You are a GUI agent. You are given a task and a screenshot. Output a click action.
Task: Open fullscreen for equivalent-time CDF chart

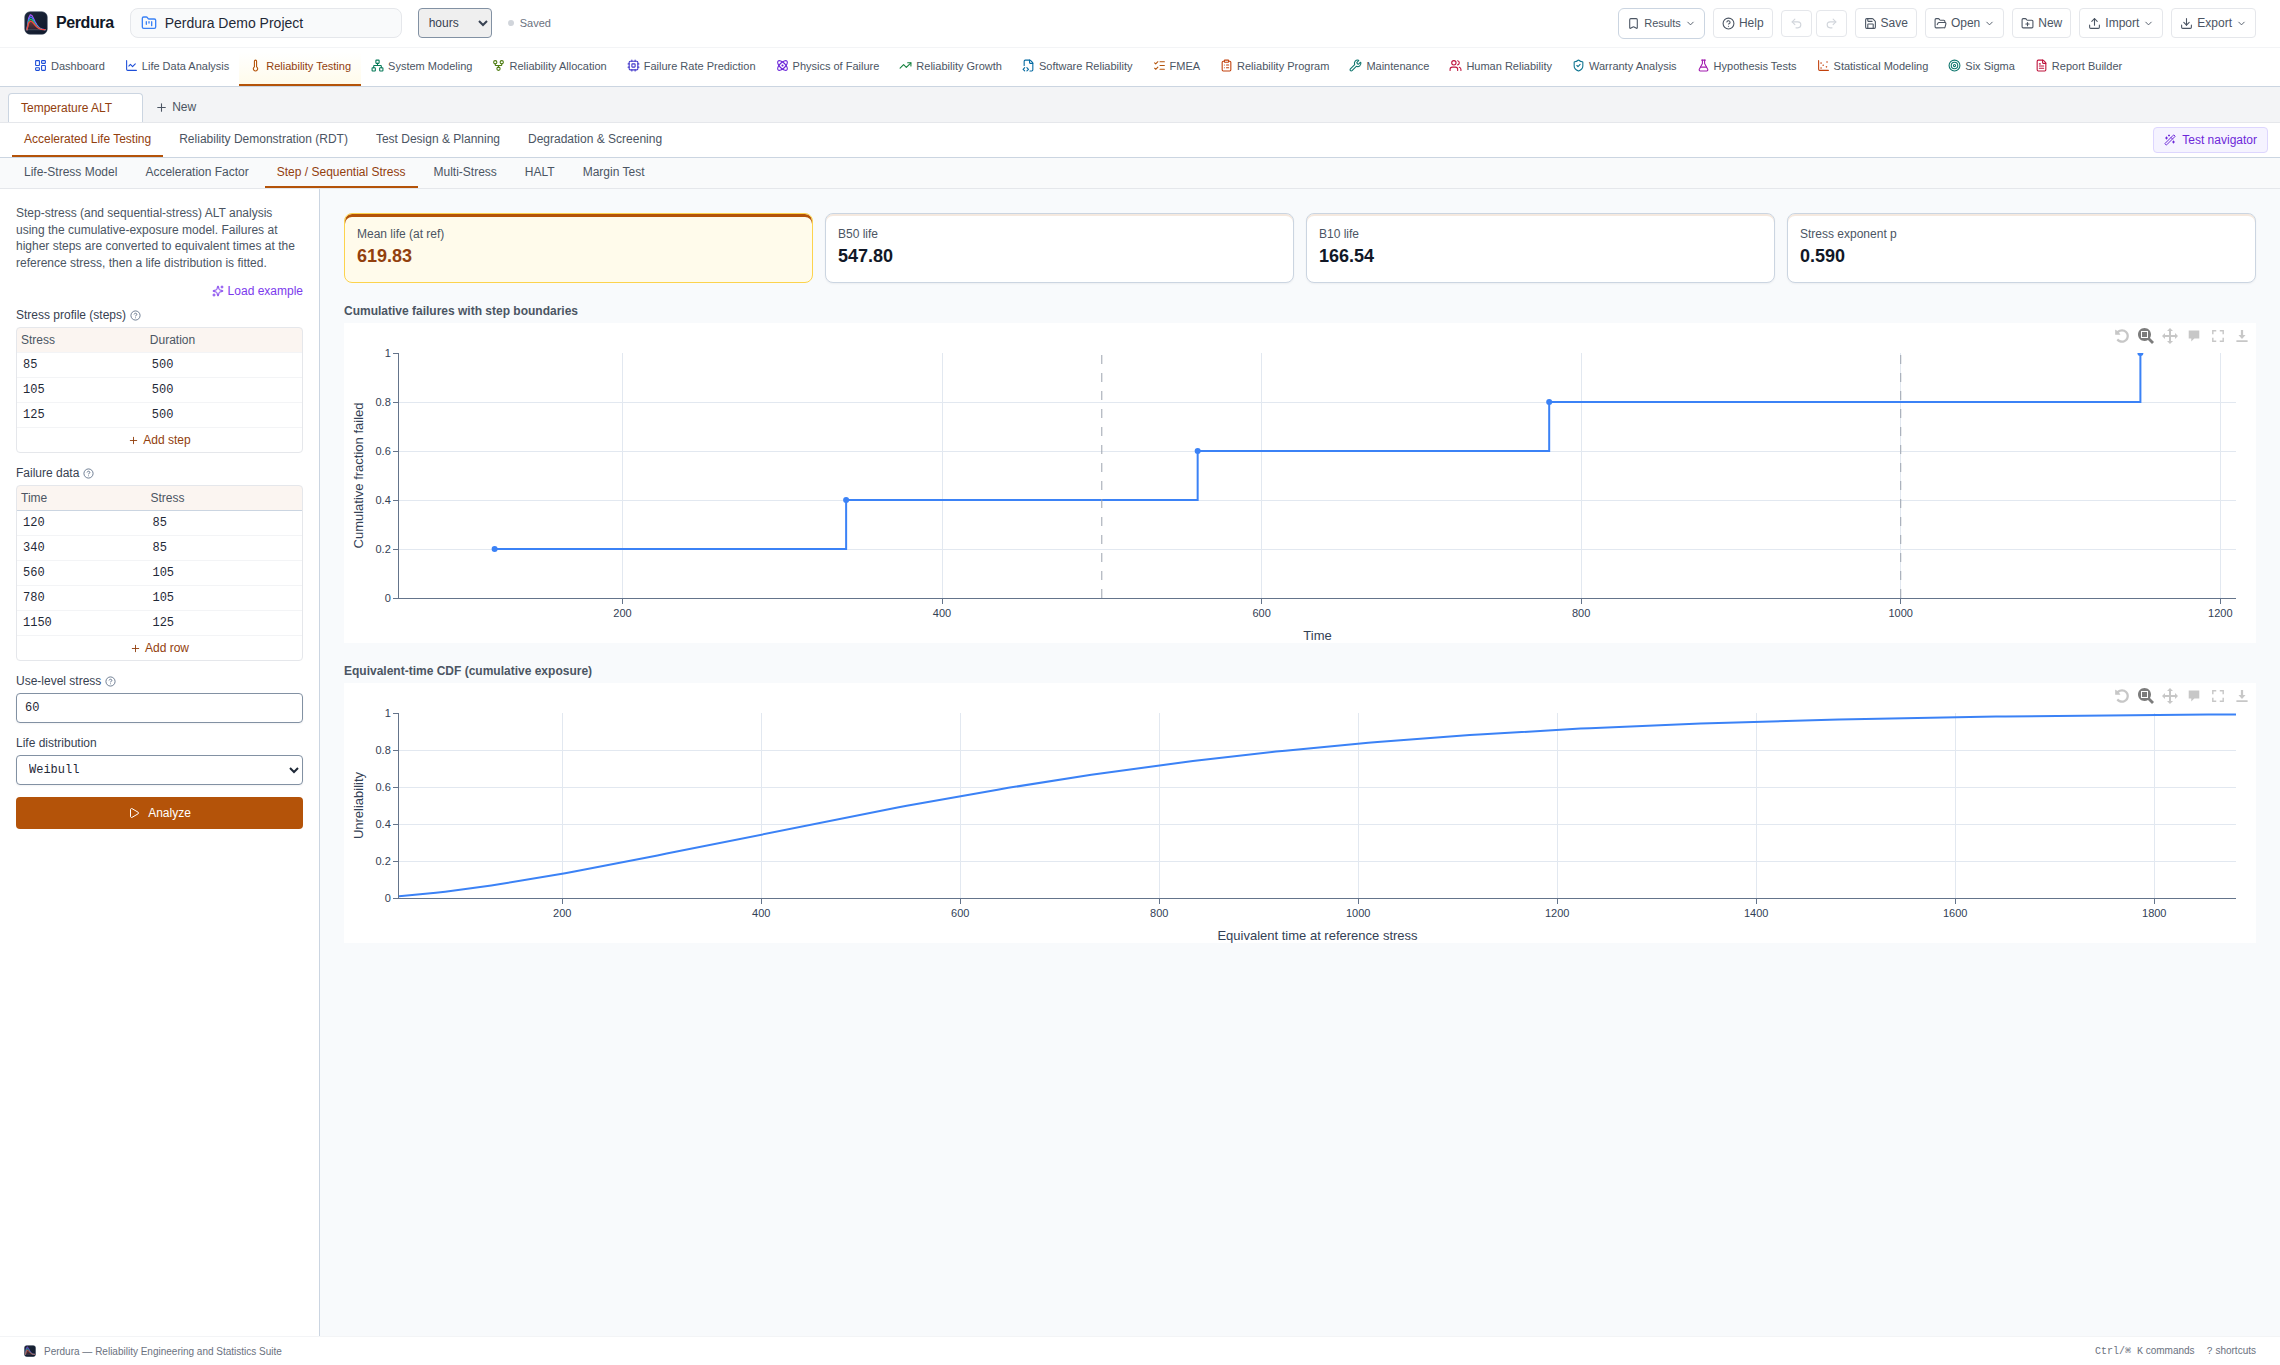[x=2218, y=696]
